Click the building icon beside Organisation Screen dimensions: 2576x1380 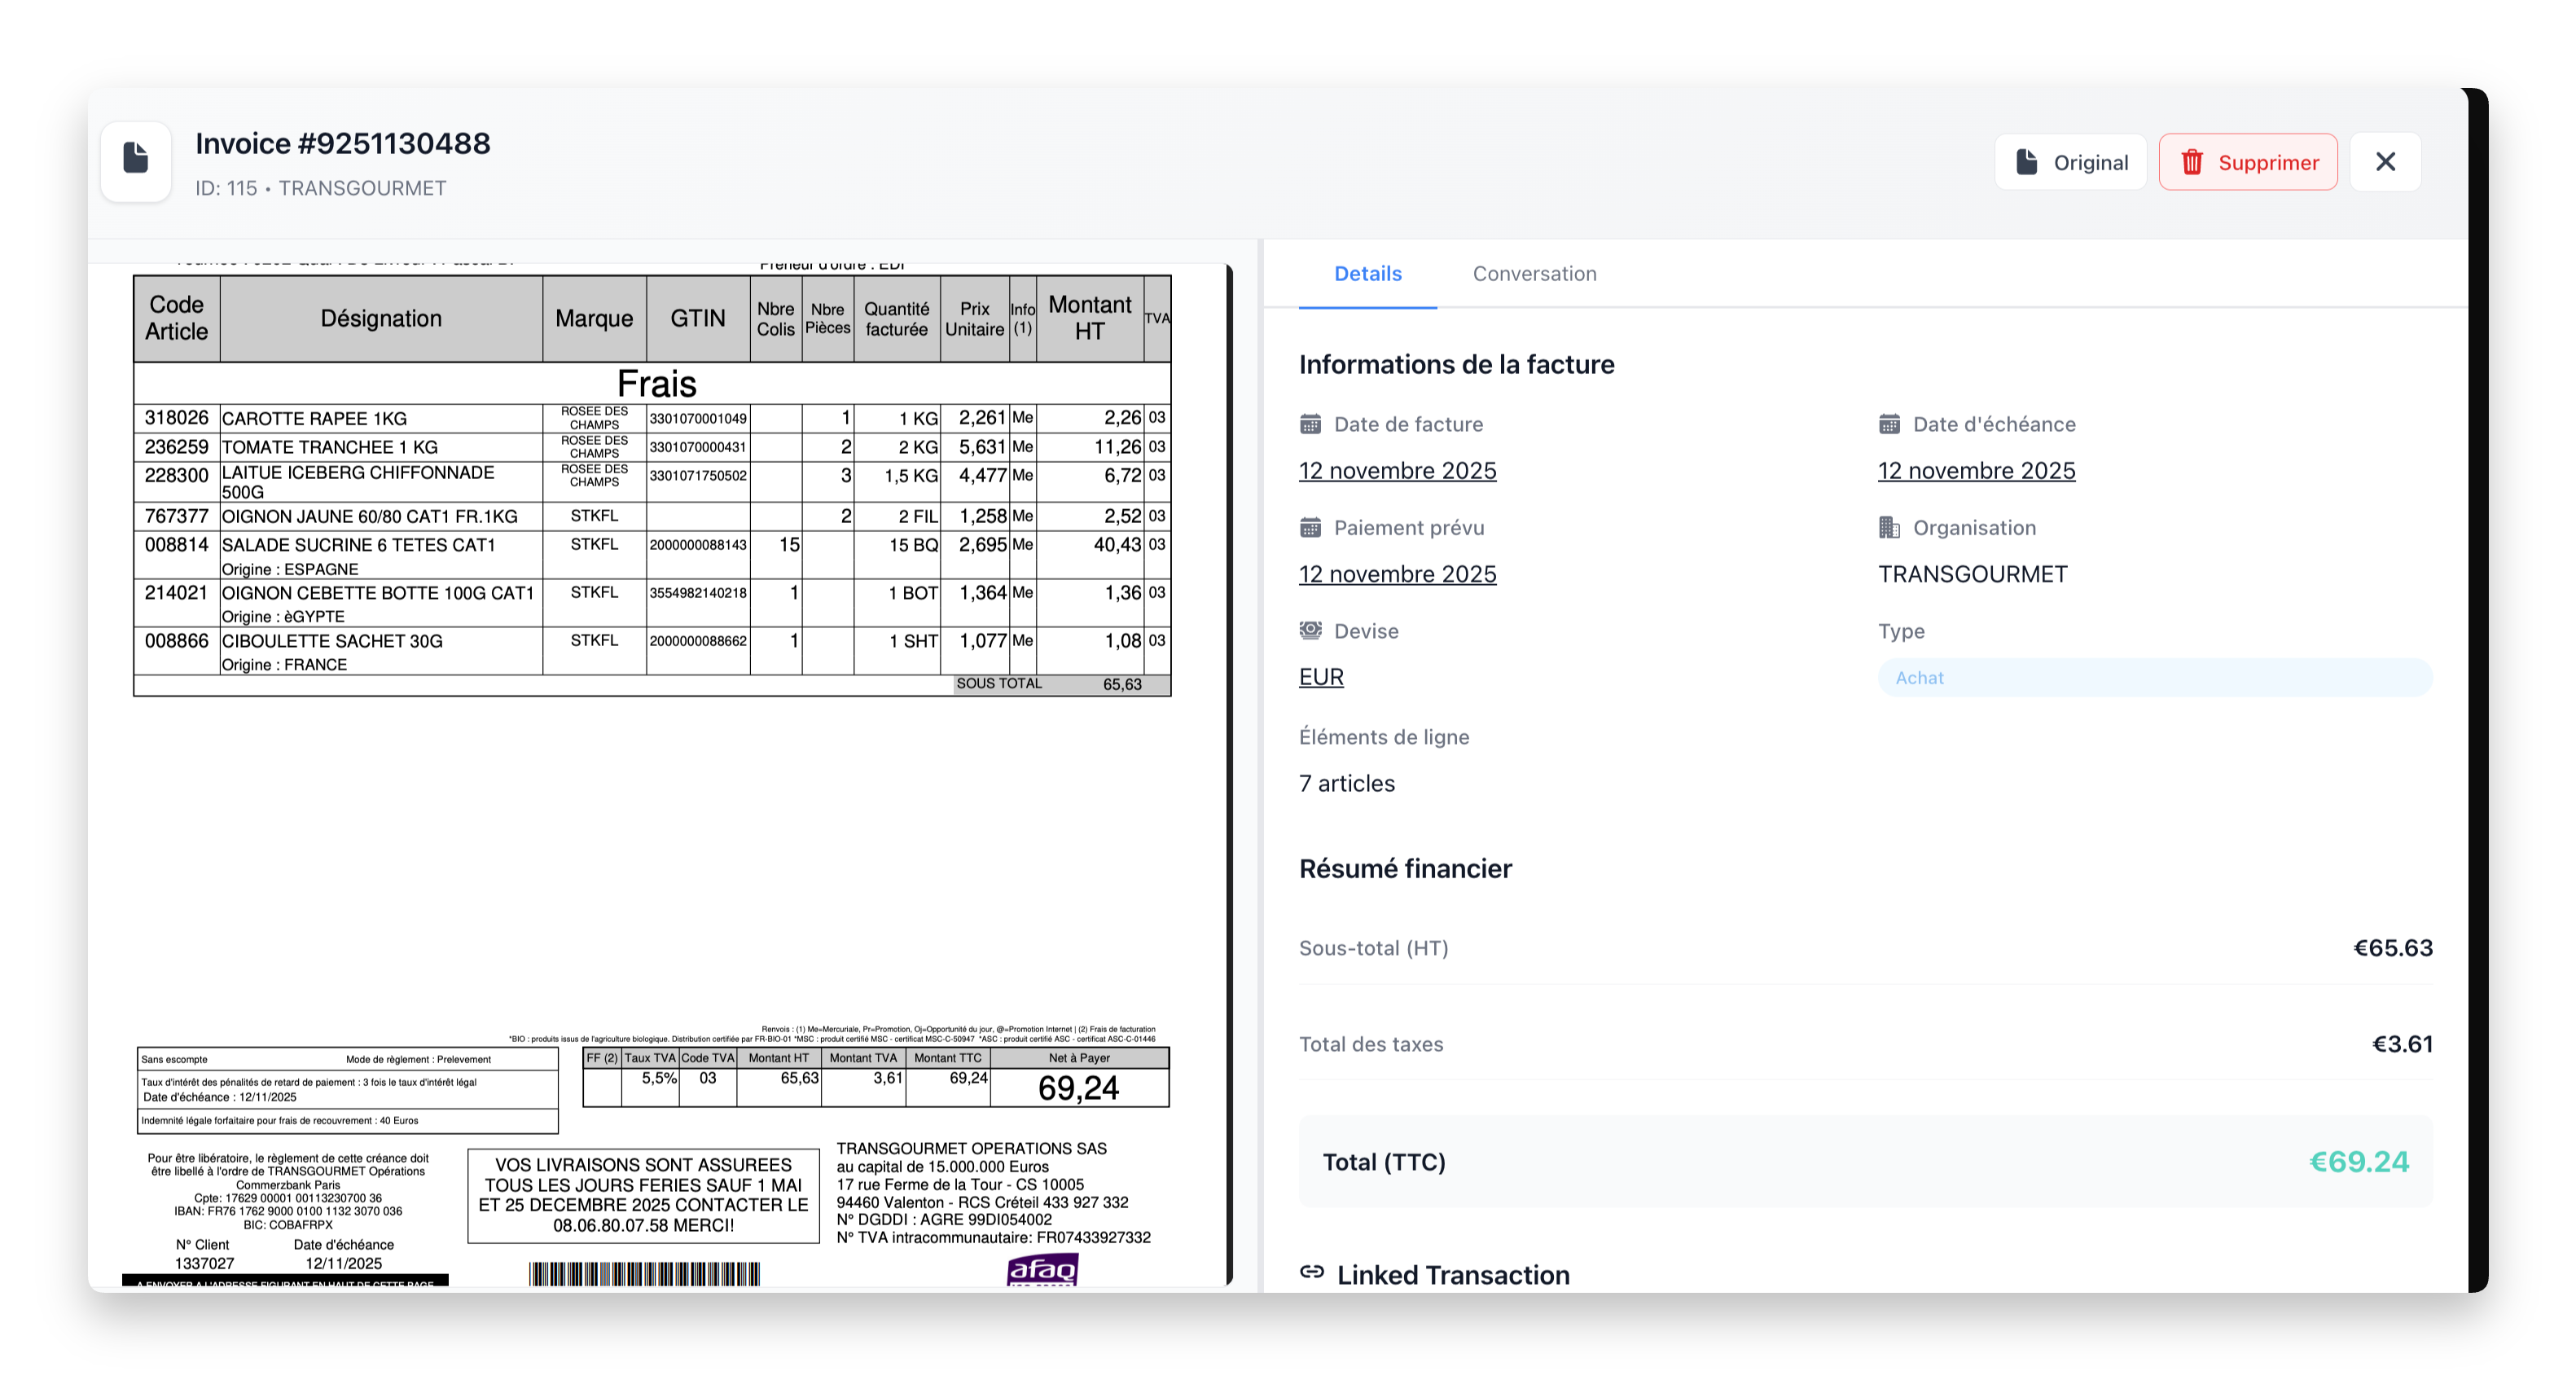[1889, 528]
